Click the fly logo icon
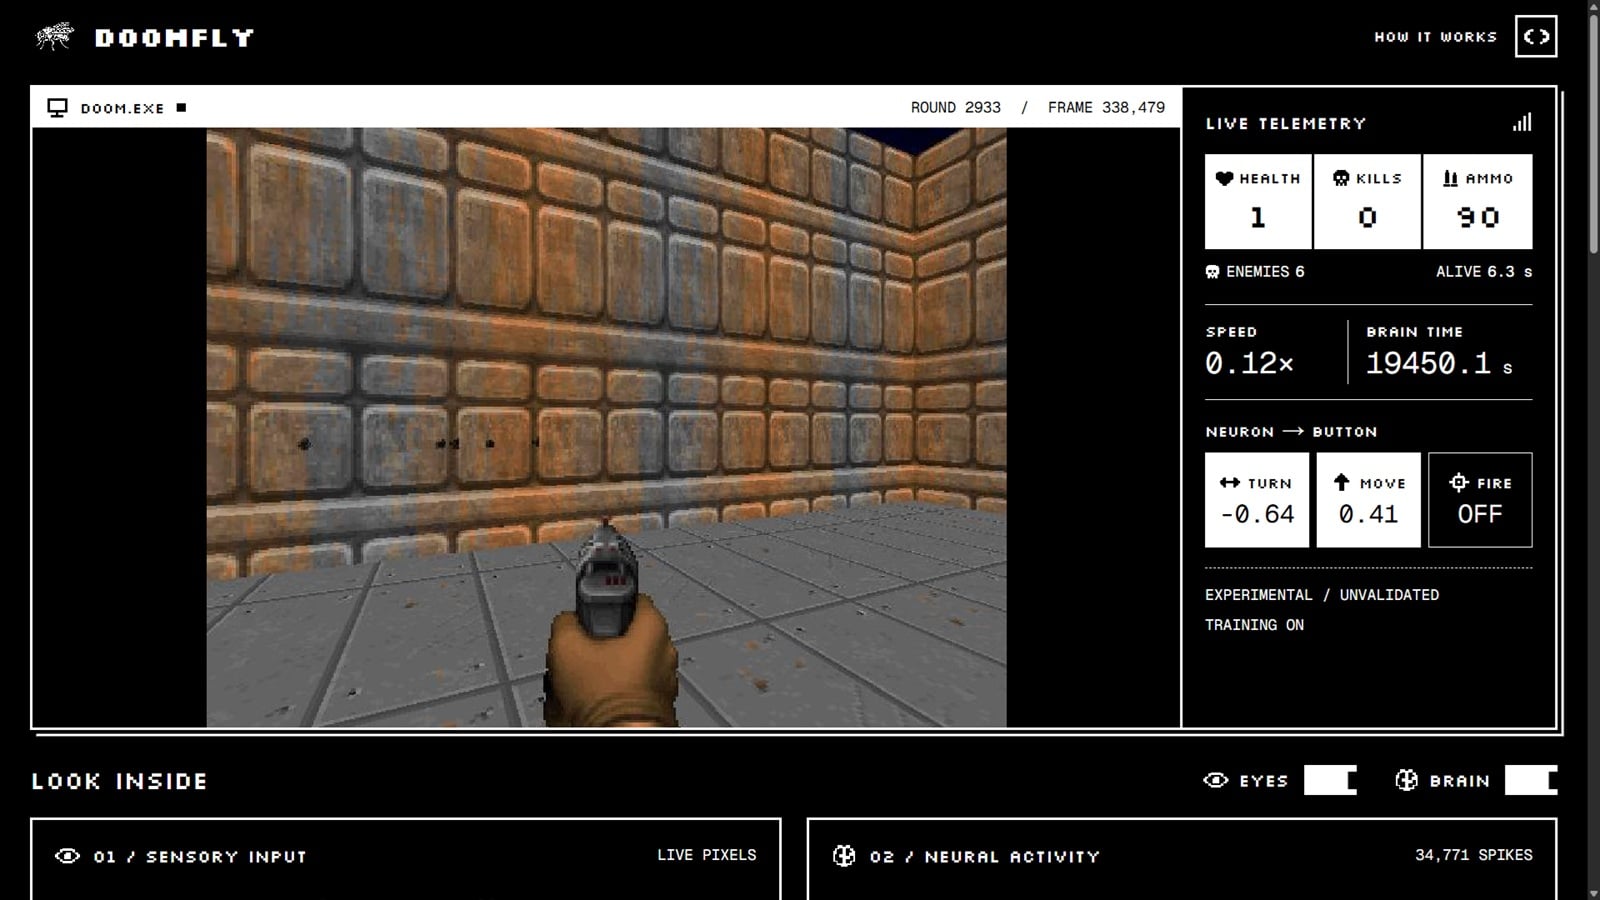Viewport: 1600px width, 900px height. point(55,37)
